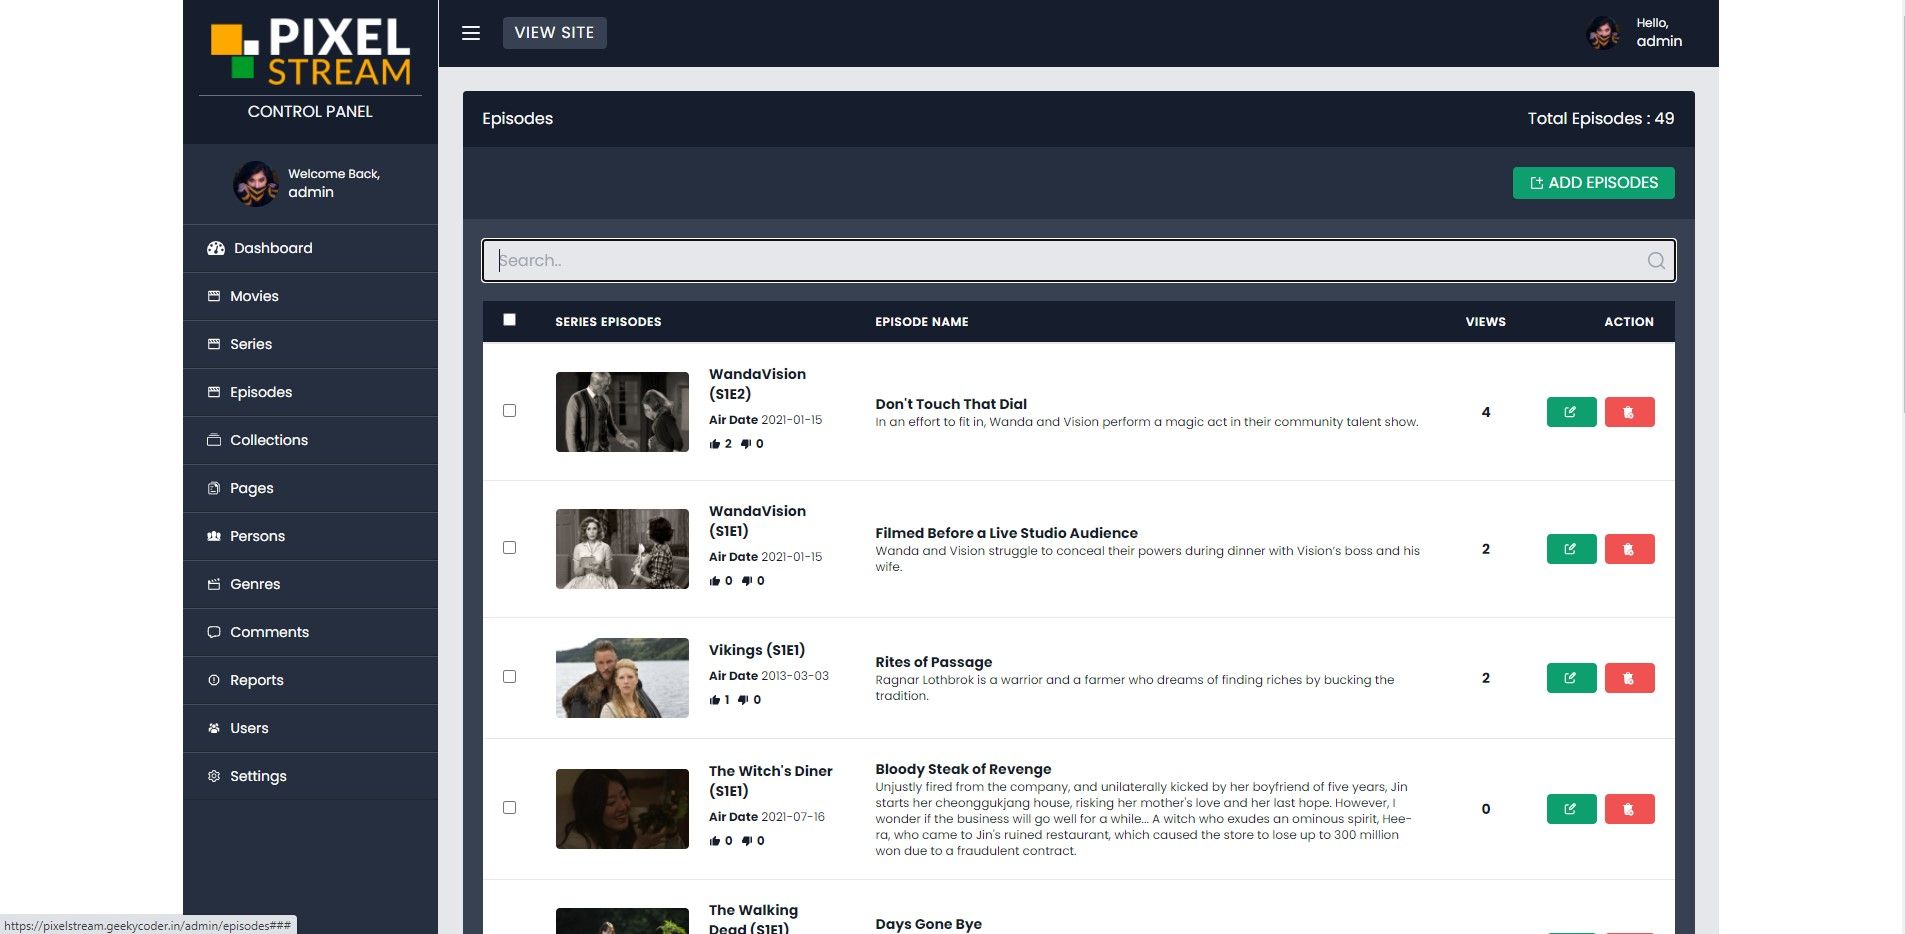
Task: Delete the Rites of Passage episode
Action: pyautogui.click(x=1629, y=678)
